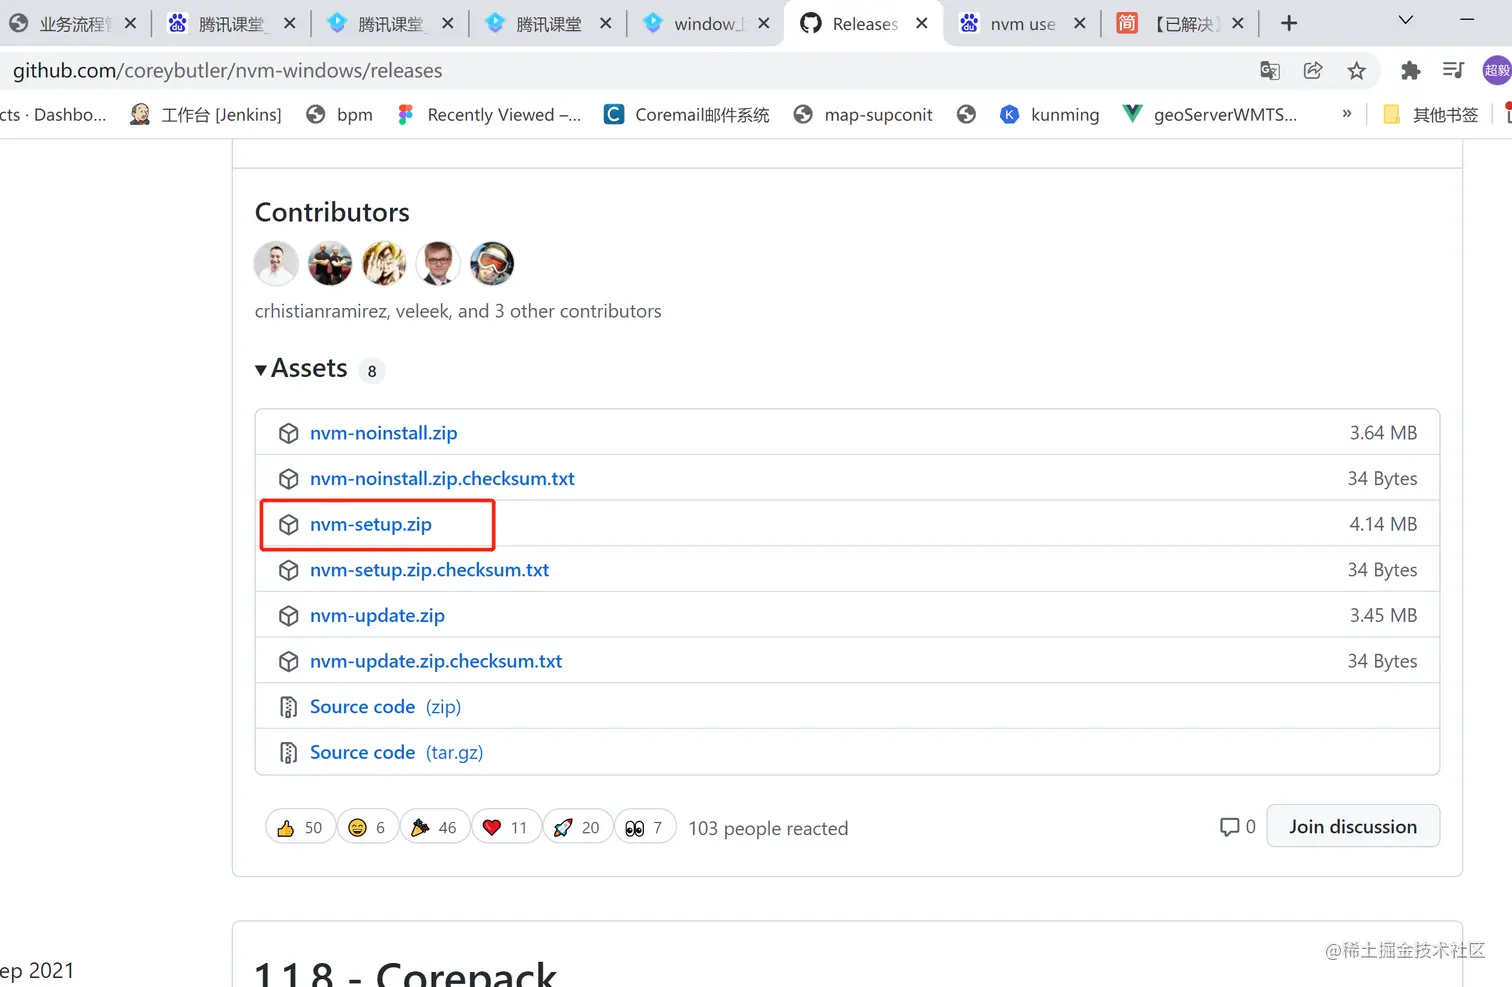Bookmark this page with the star icon

pos(1356,70)
